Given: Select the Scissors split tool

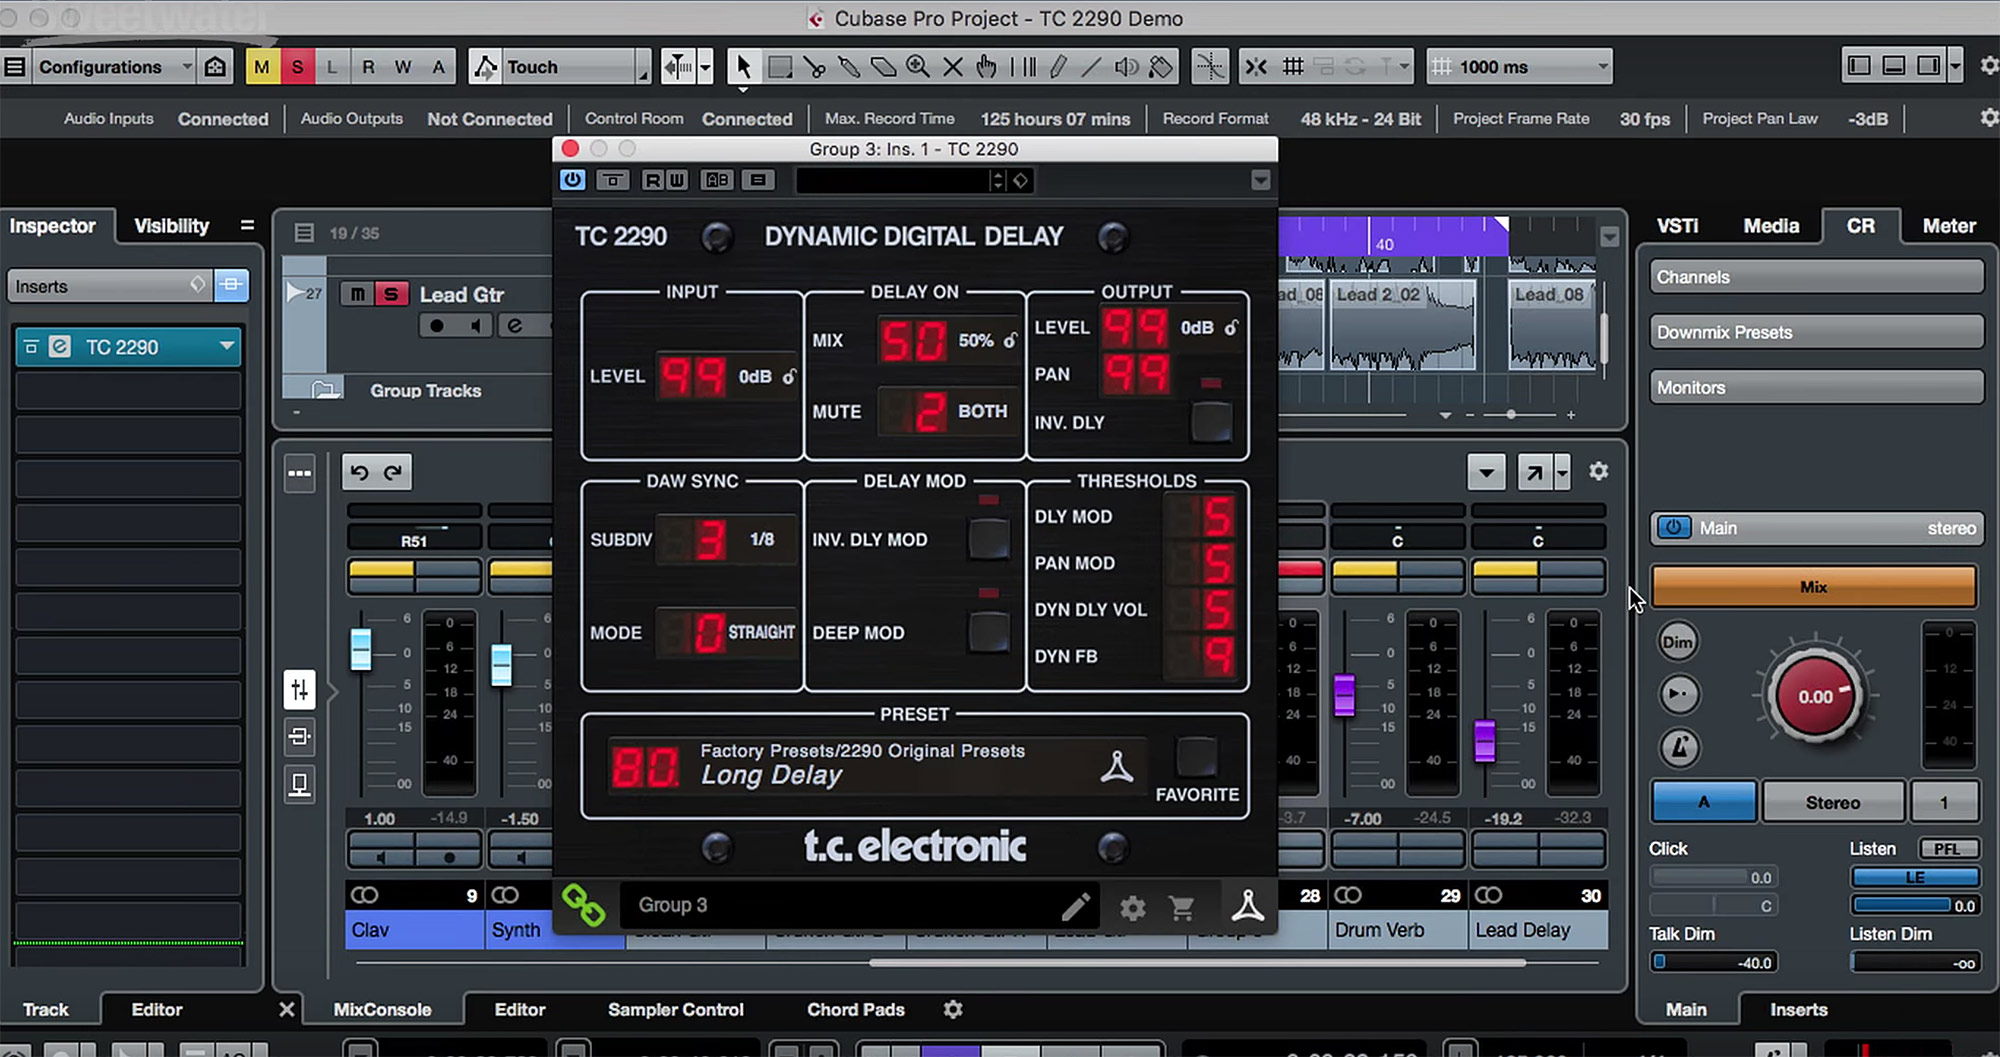Looking at the screenshot, I should click(814, 67).
